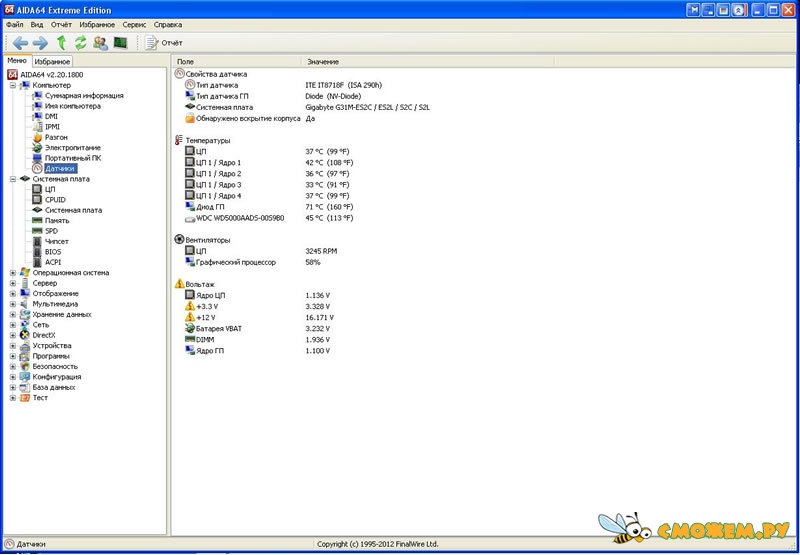The image size is (800, 555).
Task: Open the Отчёт menu in menu bar
Action: (61, 24)
